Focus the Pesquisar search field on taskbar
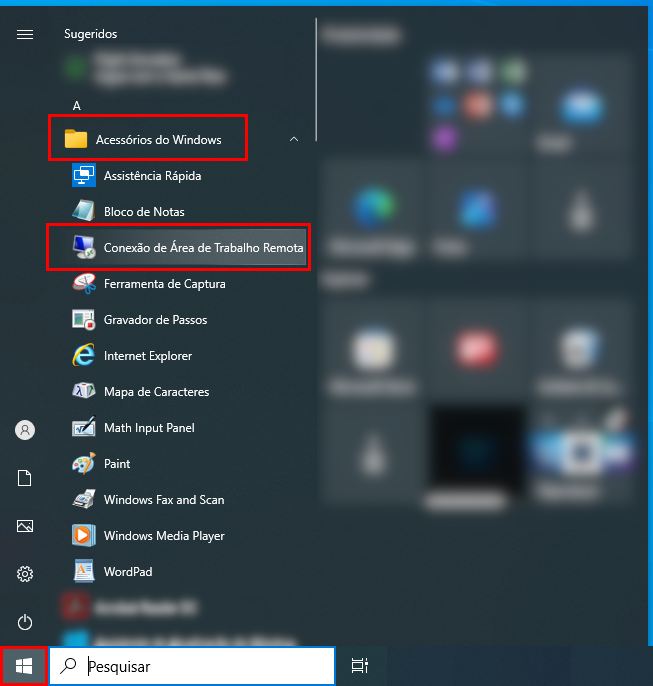The height and width of the screenshot is (686, 653). point(192,666)
